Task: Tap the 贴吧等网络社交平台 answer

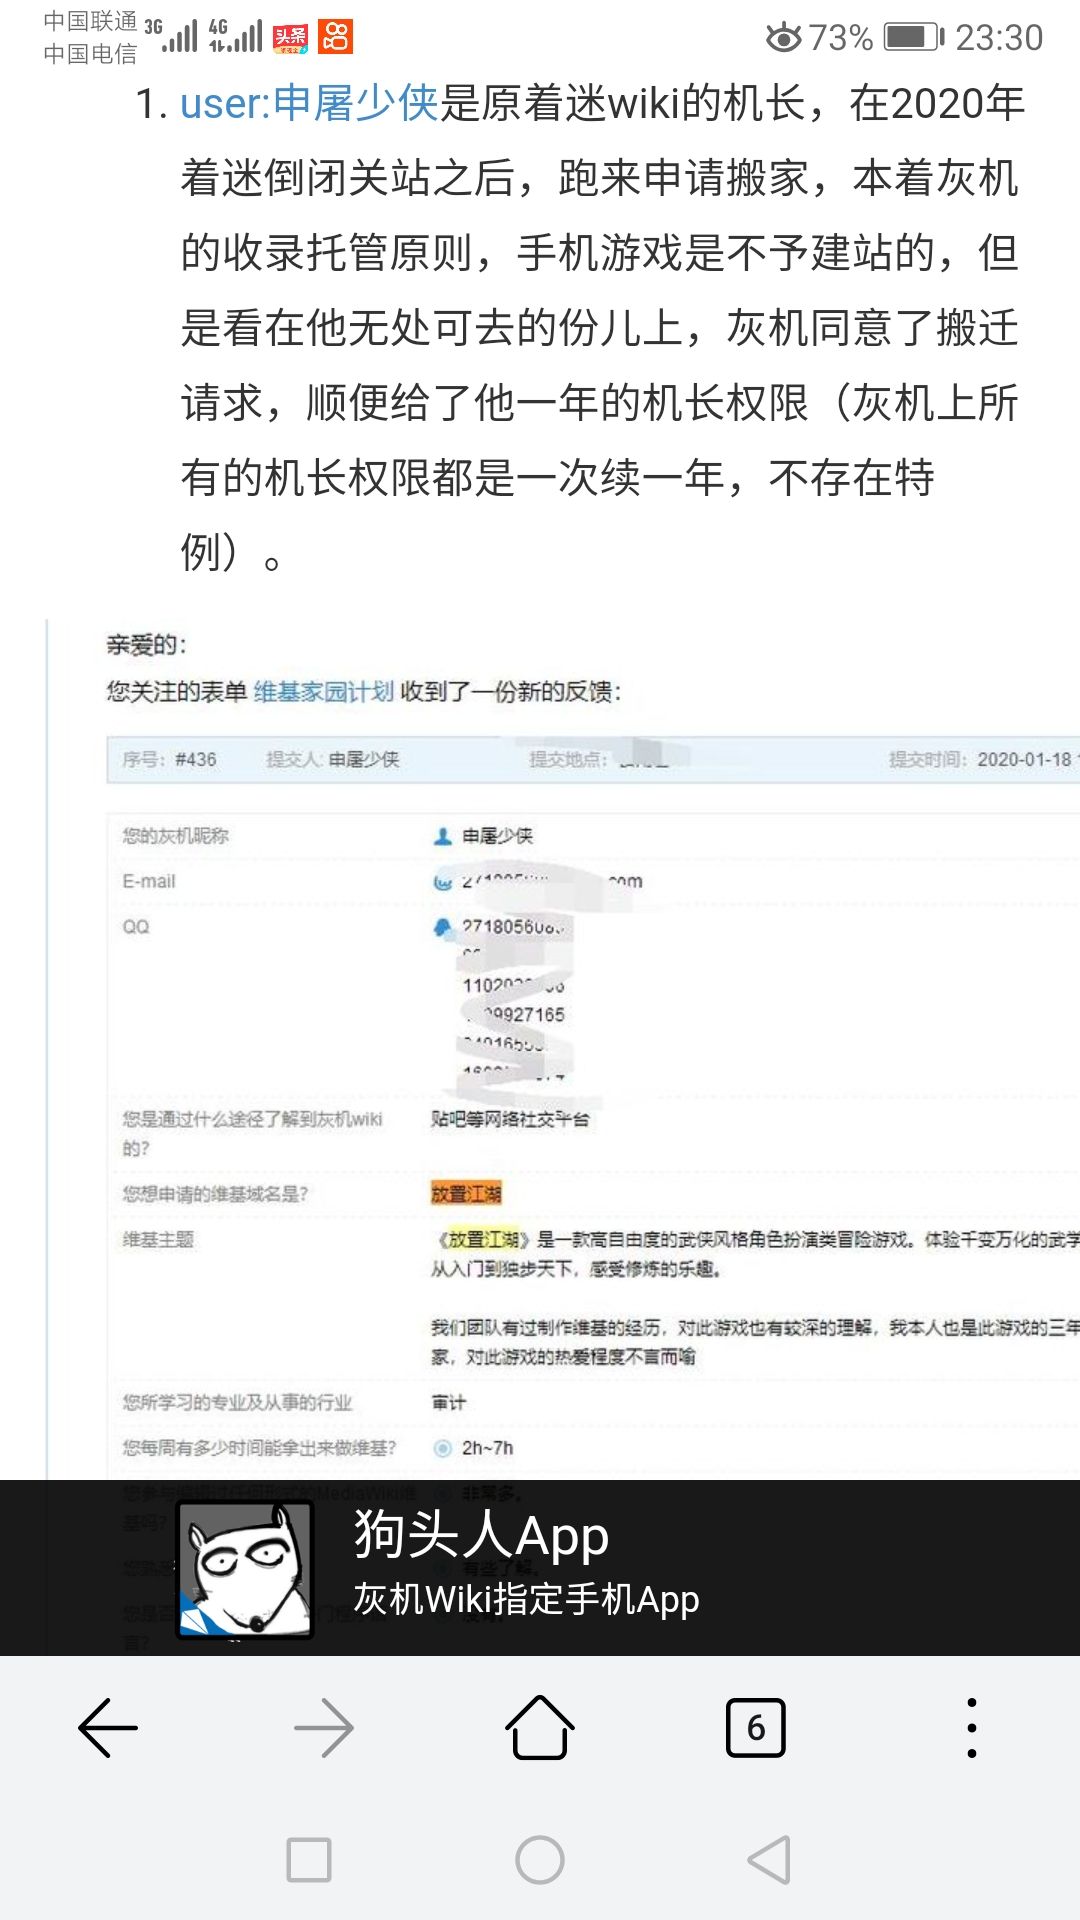Action: [510, 1119]
